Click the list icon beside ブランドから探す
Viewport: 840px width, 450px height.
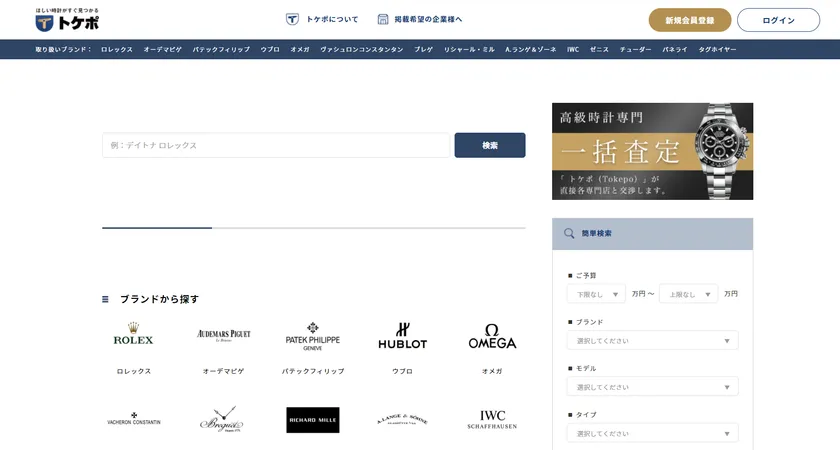point(106,299)
